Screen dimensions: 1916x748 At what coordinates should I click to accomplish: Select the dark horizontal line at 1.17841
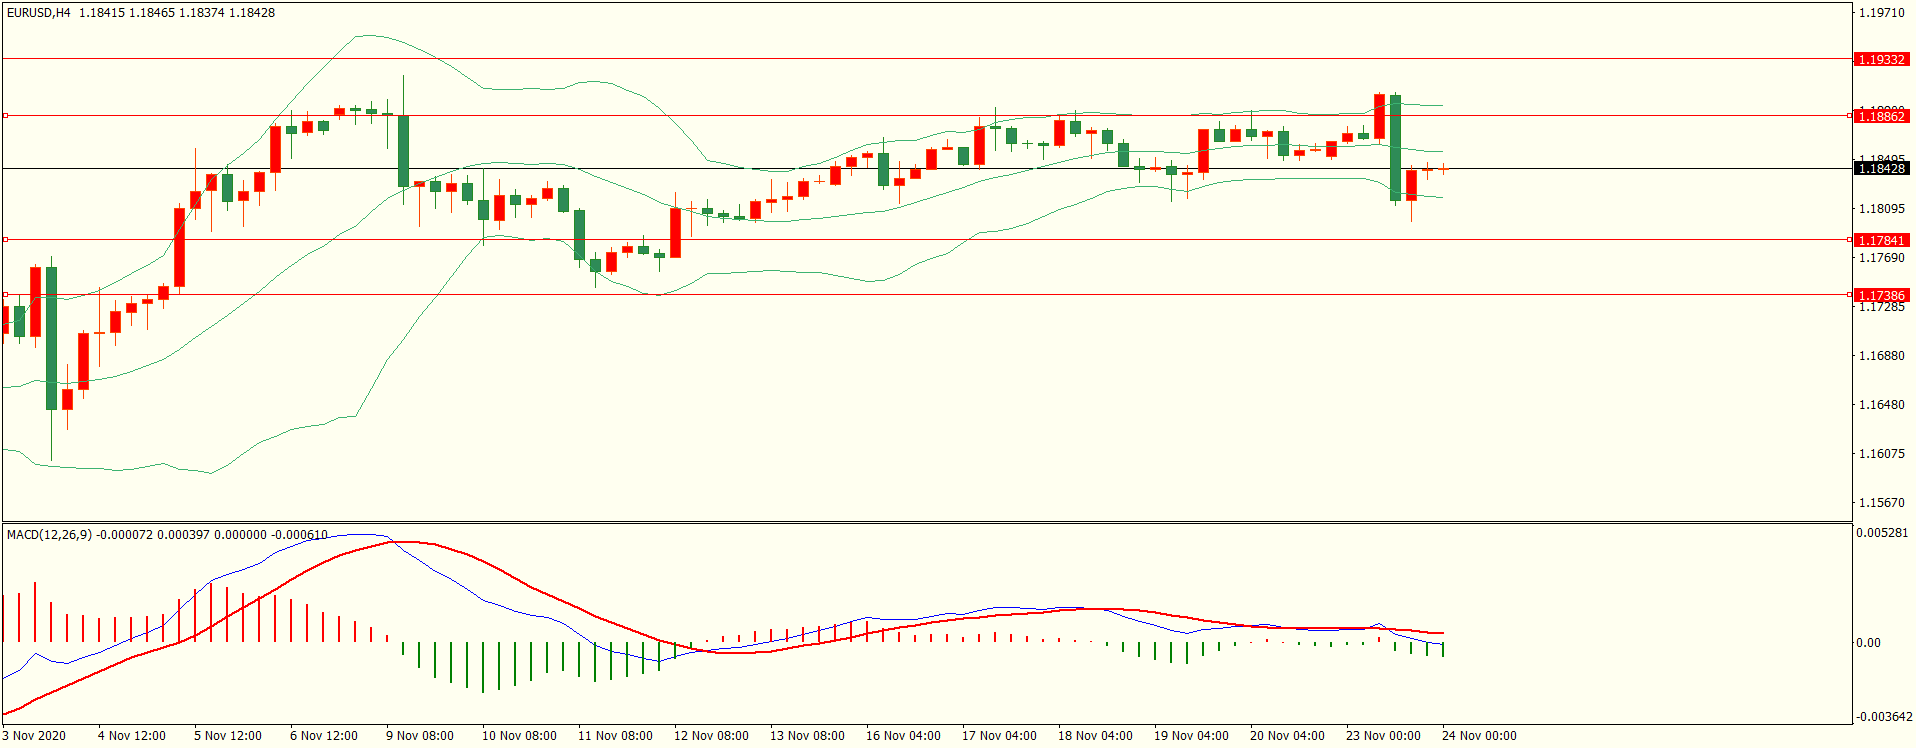(926, 240)
